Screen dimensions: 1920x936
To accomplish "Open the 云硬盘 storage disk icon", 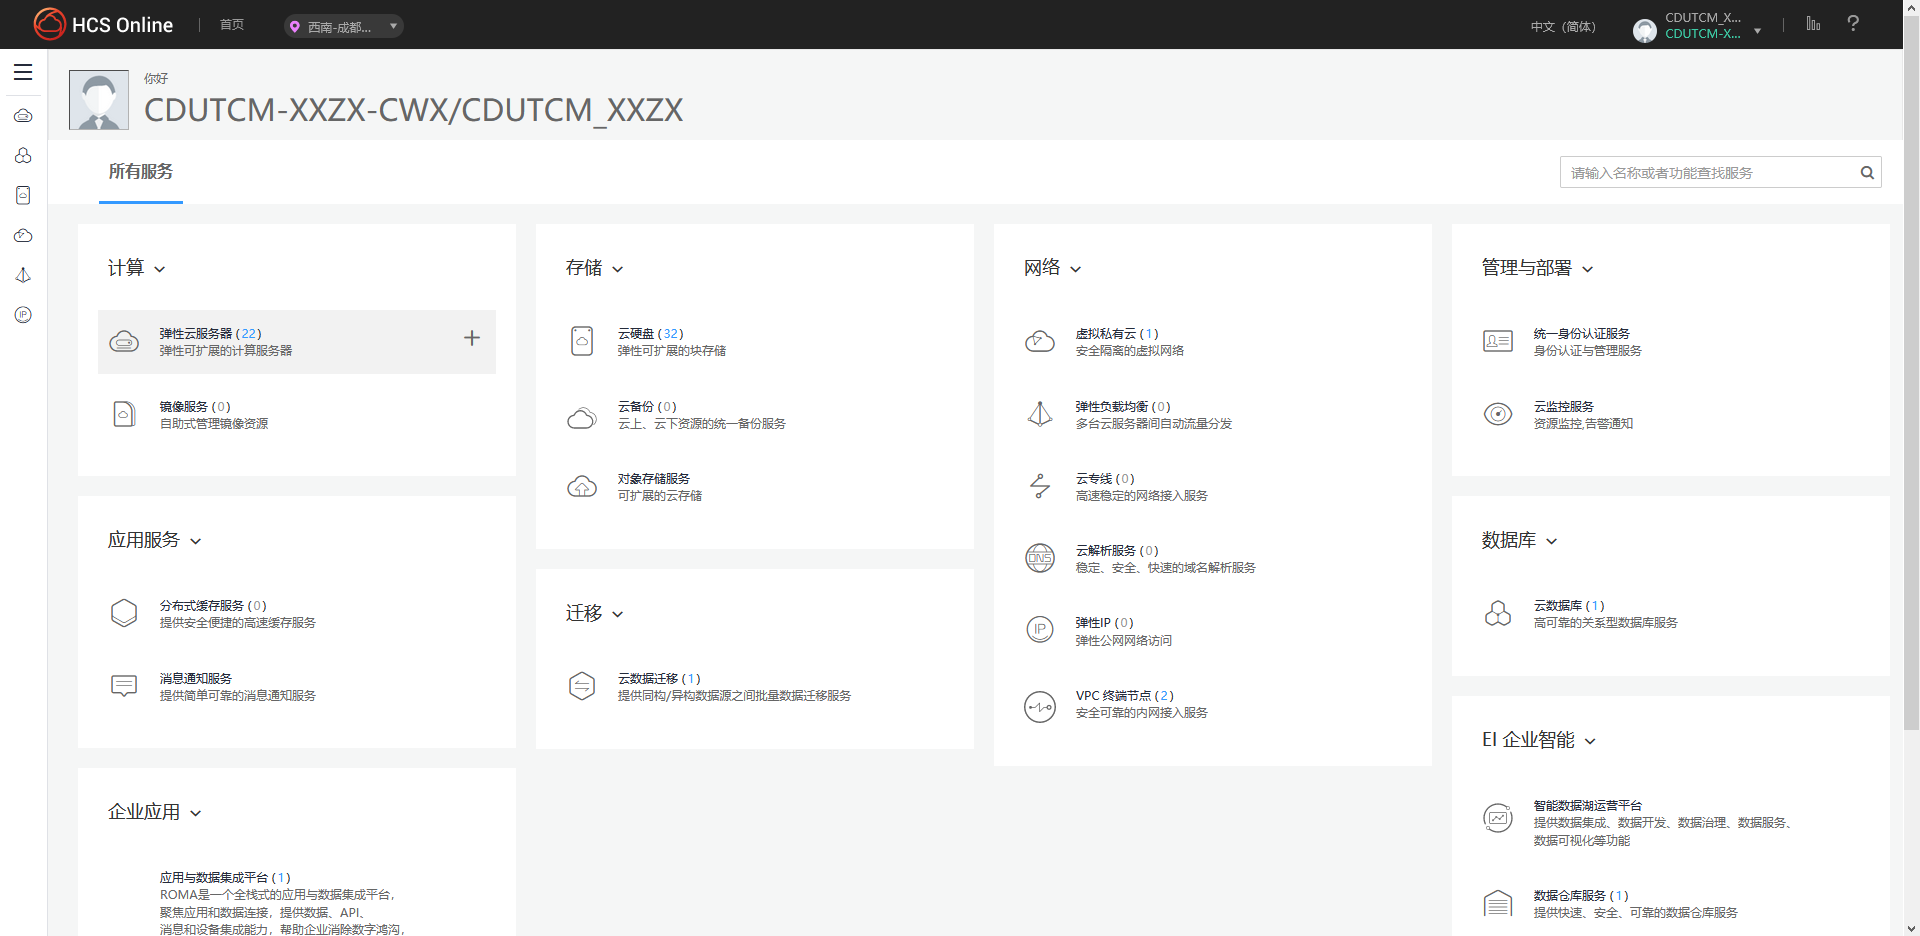I will (582, 341).
